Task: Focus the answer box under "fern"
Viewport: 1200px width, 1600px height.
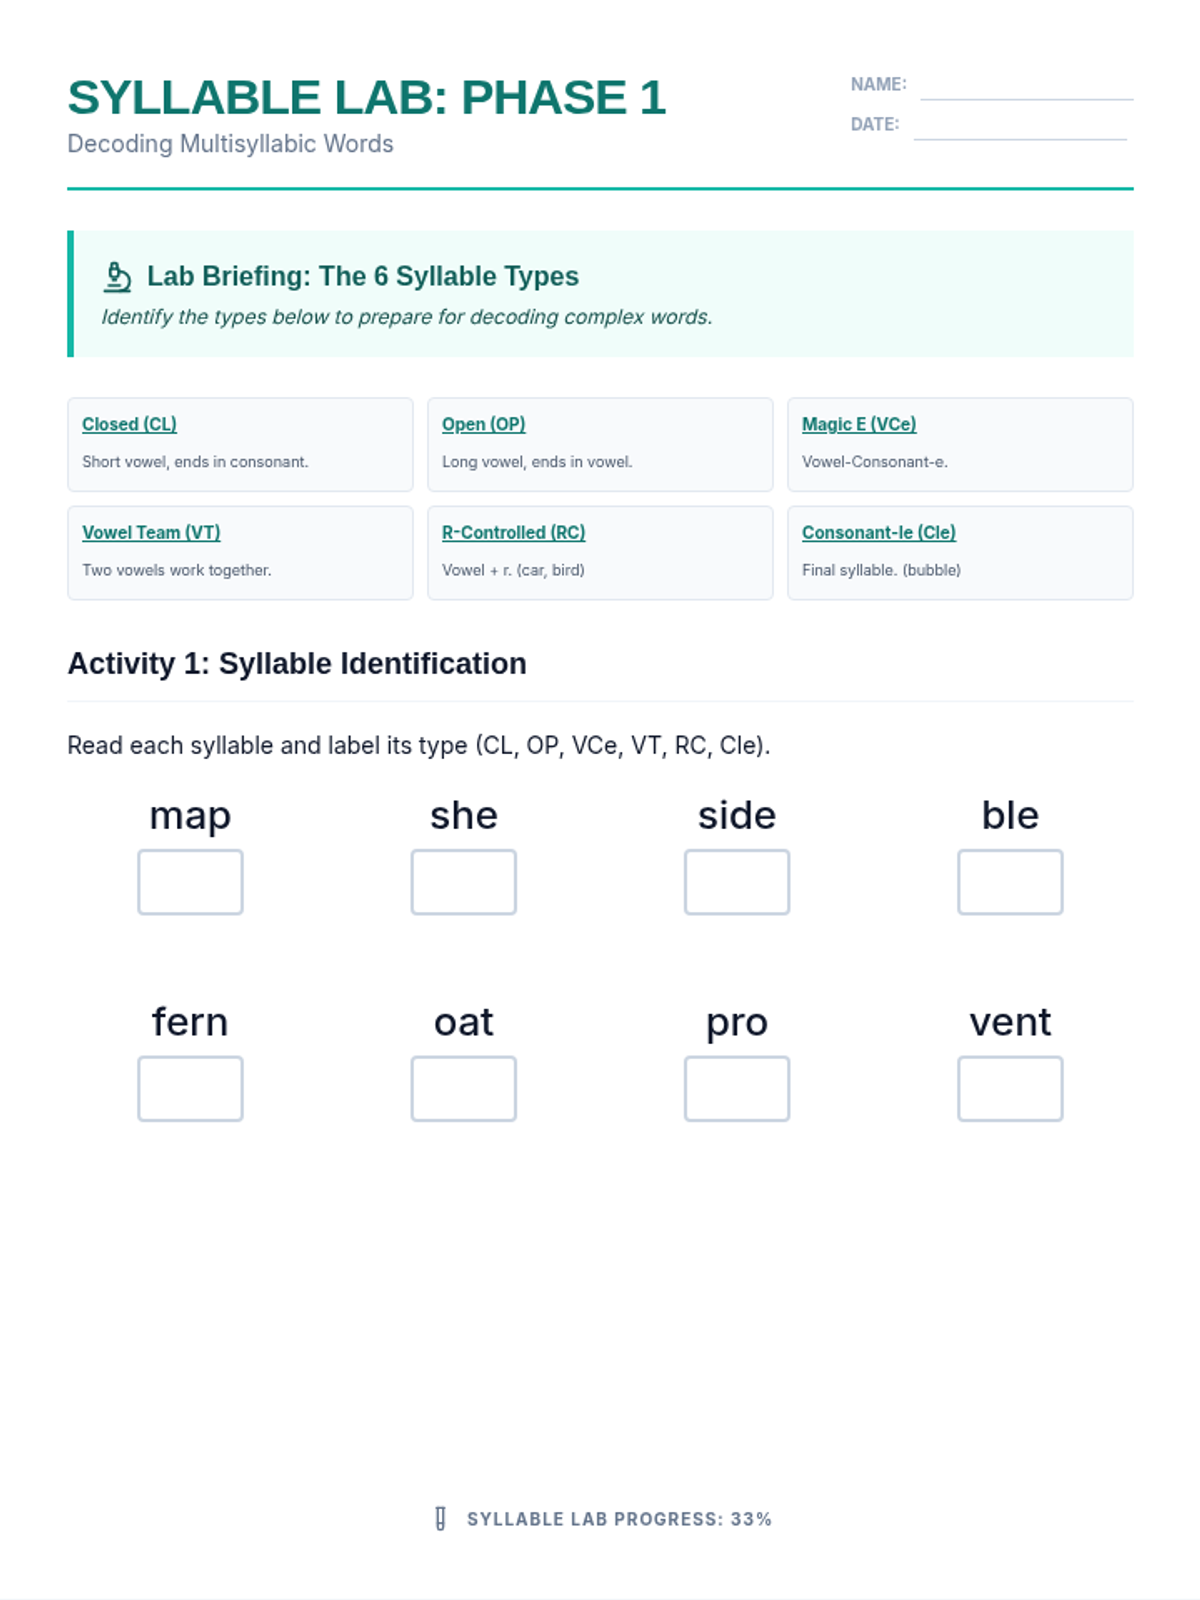Action: point(190,1089)
